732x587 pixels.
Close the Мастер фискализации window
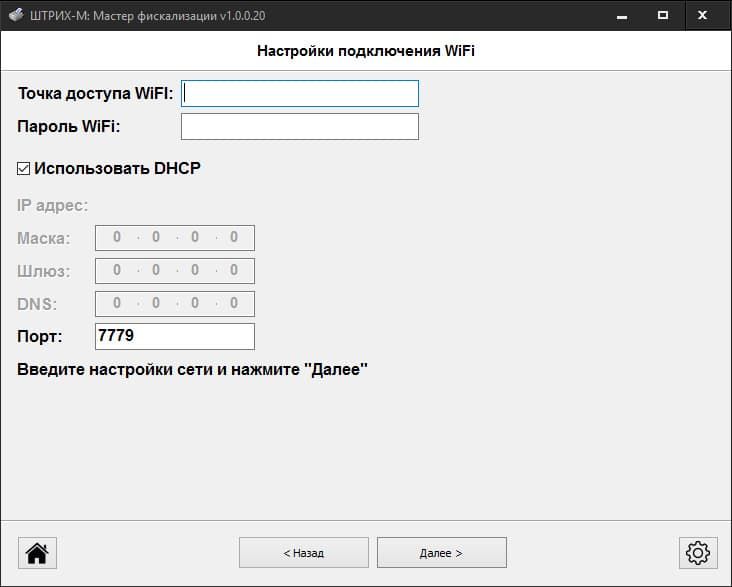tap(703, 15)
